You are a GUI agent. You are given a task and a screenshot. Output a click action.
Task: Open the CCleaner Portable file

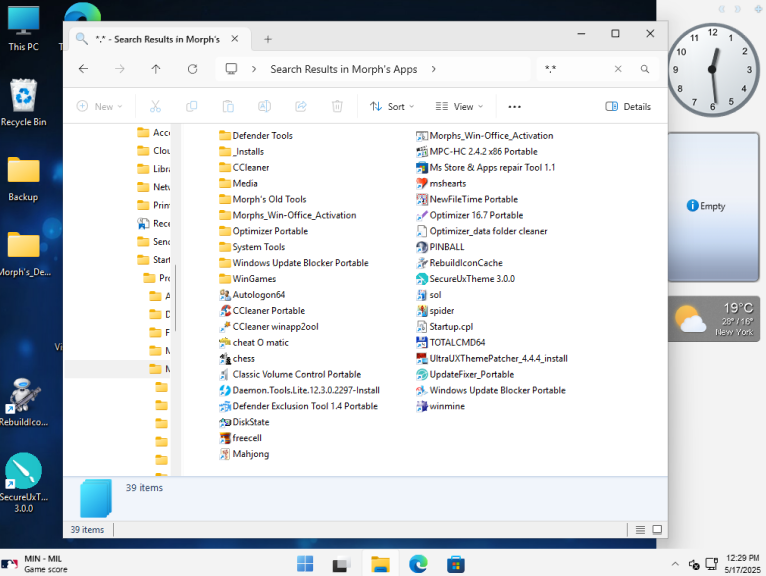(x=262, y=310)
